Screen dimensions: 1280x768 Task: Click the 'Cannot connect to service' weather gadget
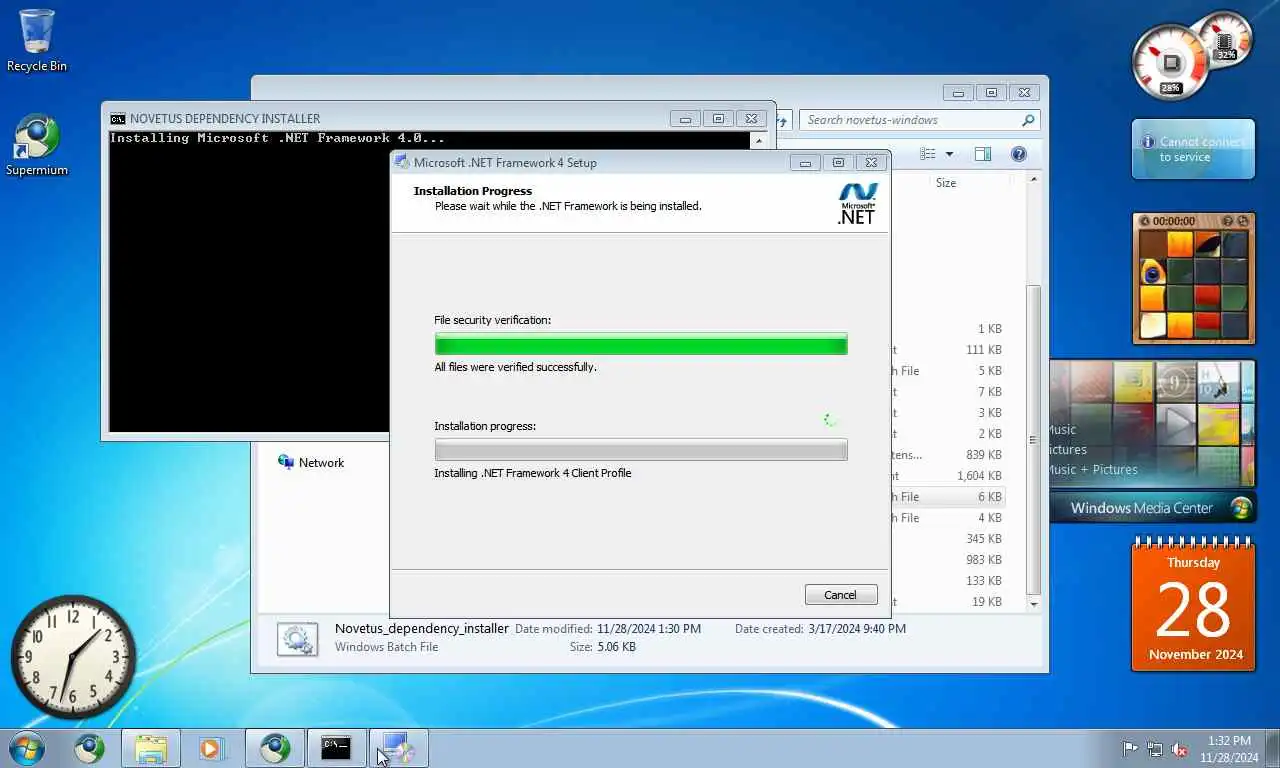pyautogui.click(x=1193, y=150)
